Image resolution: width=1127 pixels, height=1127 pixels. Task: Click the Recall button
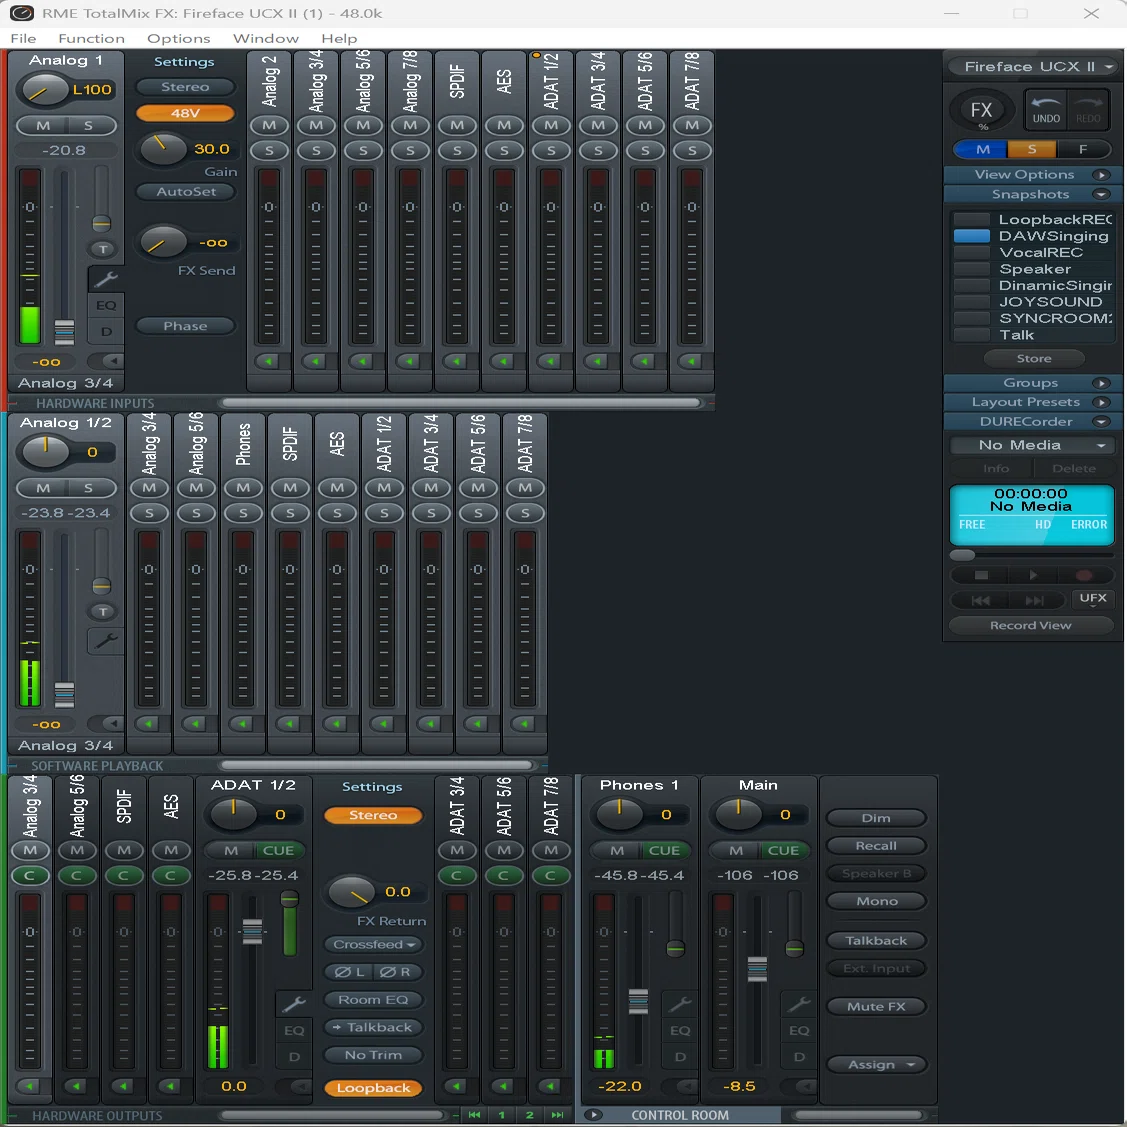click(x=876, y=846)
